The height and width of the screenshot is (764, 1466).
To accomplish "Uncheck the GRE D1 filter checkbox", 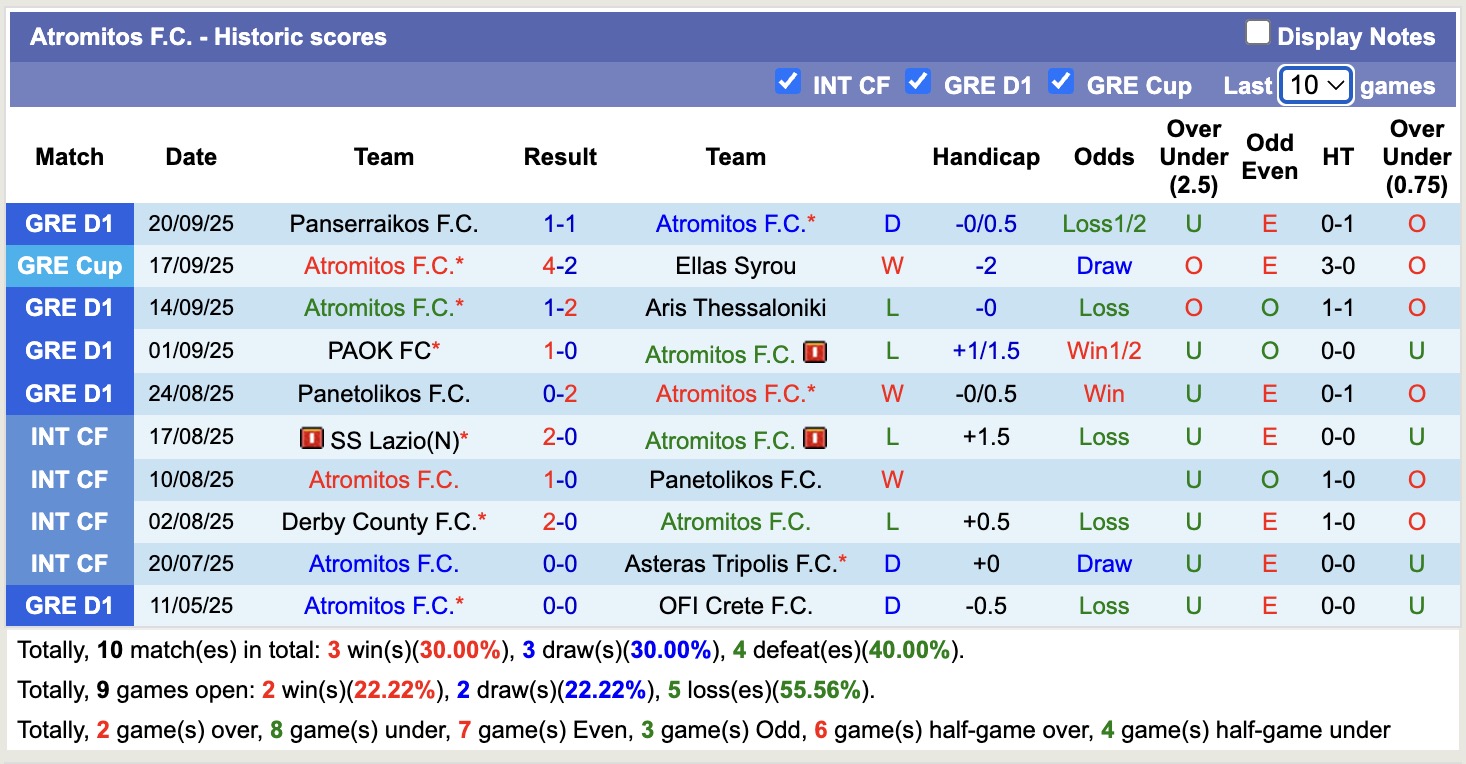I will (918, 85).
